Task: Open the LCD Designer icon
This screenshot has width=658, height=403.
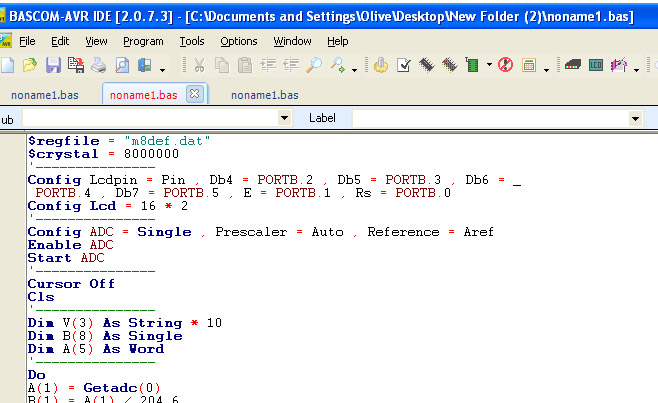Action: (x=595, y=65)
